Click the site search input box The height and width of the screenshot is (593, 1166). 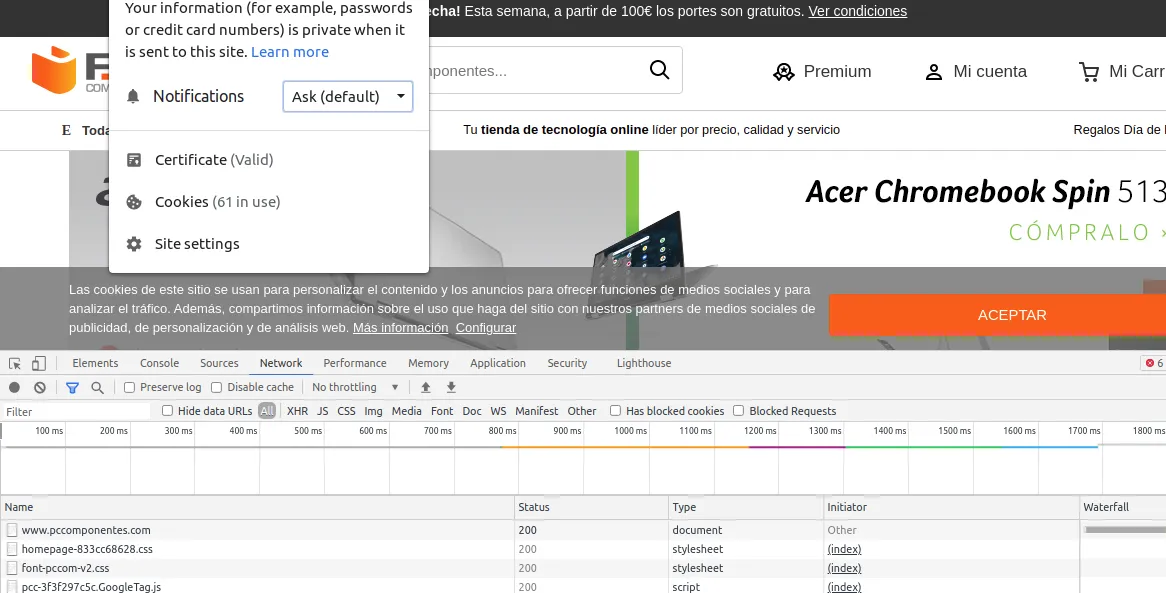point(539,71)
